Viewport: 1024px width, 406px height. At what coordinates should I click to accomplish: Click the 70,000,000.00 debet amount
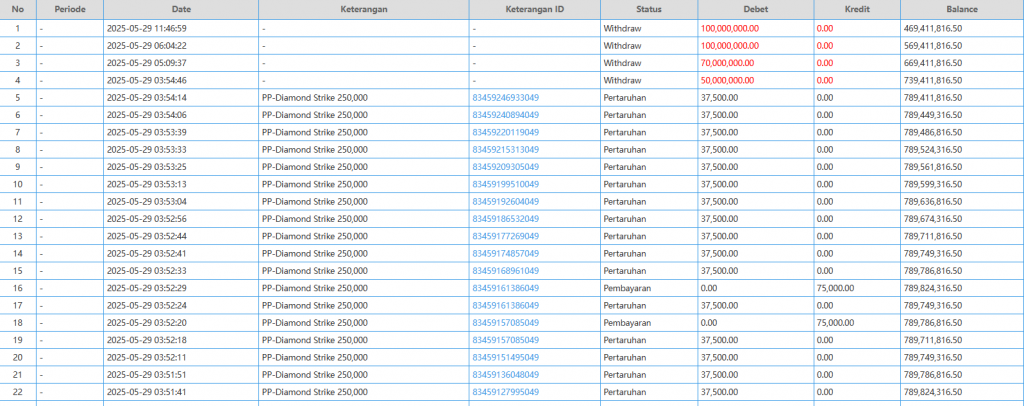(x=728, y=63)
